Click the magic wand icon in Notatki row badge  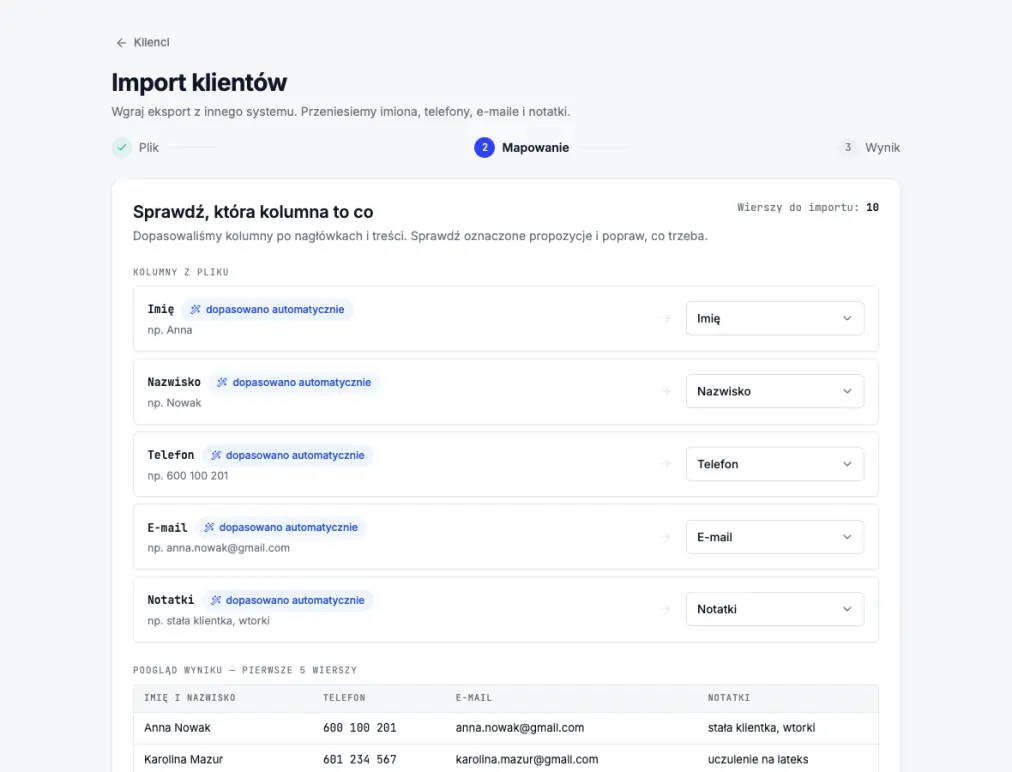(x=215, y=600)
